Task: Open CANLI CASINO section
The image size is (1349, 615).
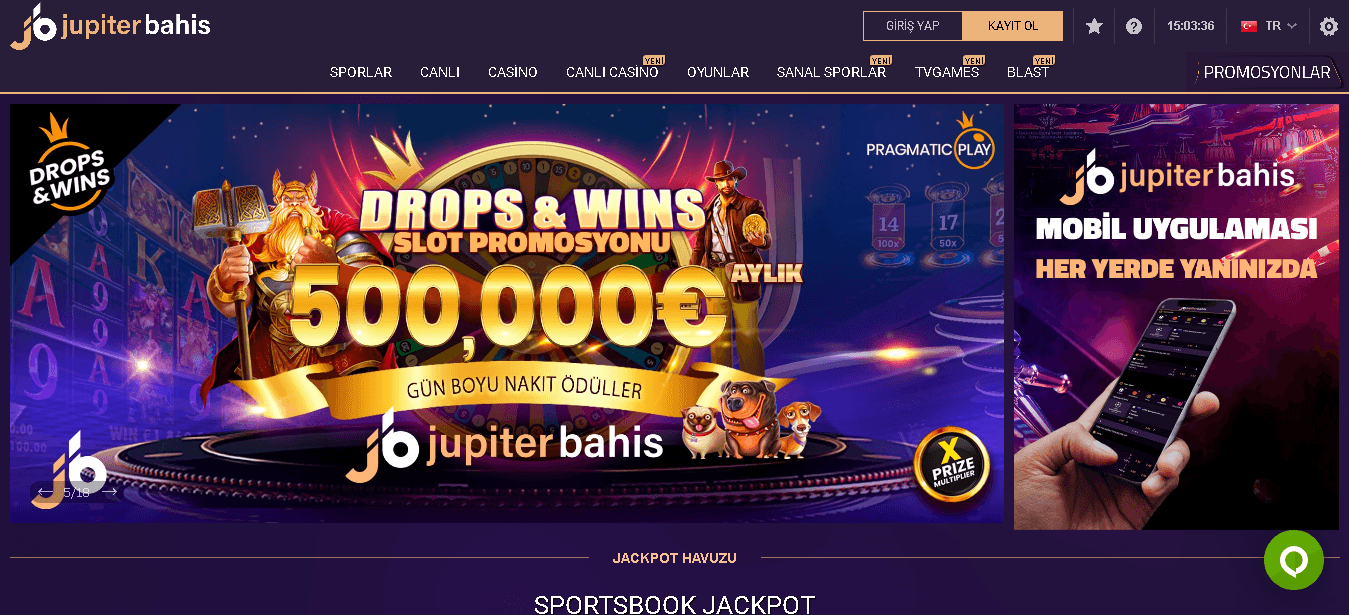Action: tap(612, 72)
